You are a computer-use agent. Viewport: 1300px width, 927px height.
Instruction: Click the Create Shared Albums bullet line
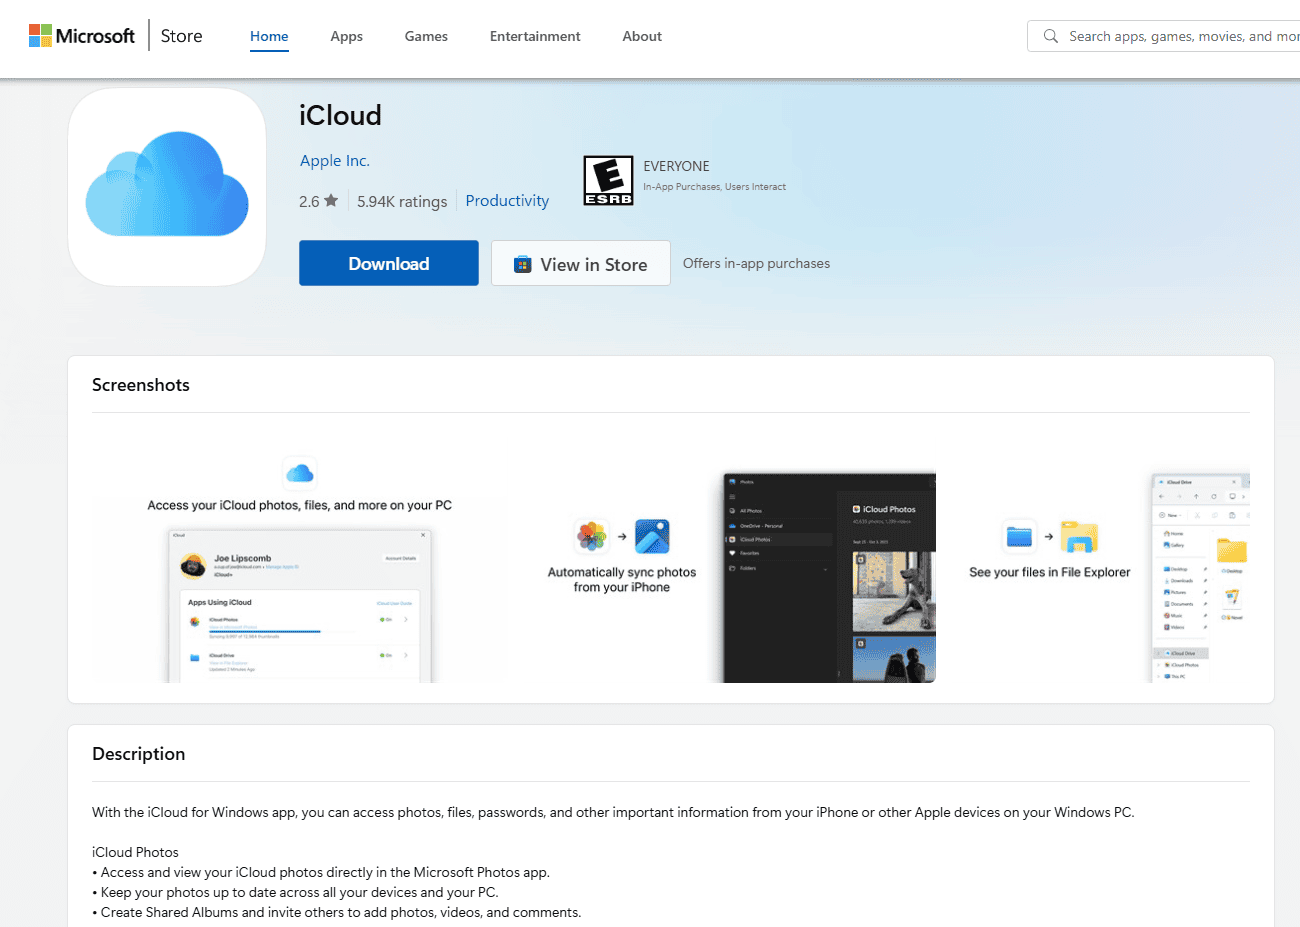[337, 912]
